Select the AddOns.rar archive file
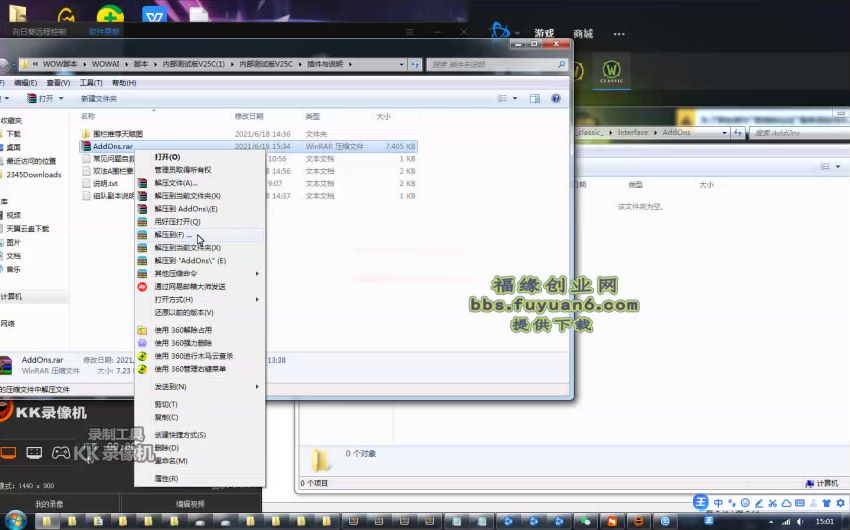 [112, 146]
